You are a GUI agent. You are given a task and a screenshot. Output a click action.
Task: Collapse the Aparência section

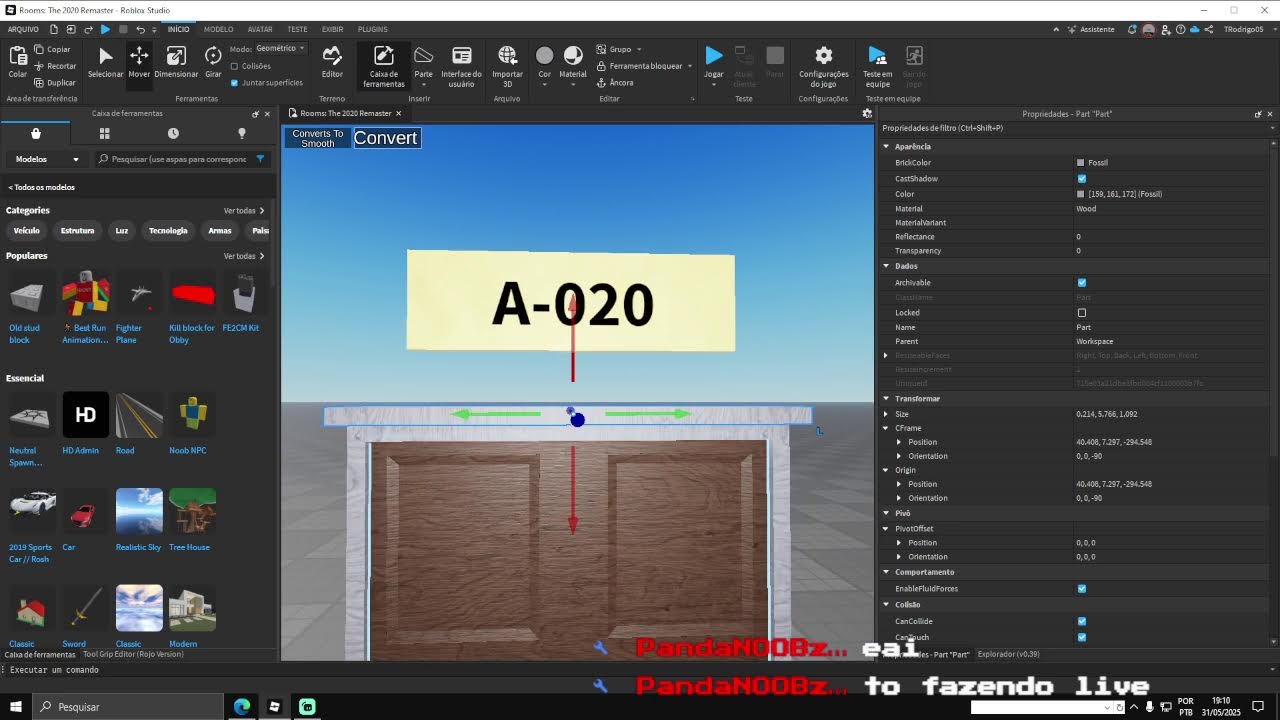click(x=886, y=147)
